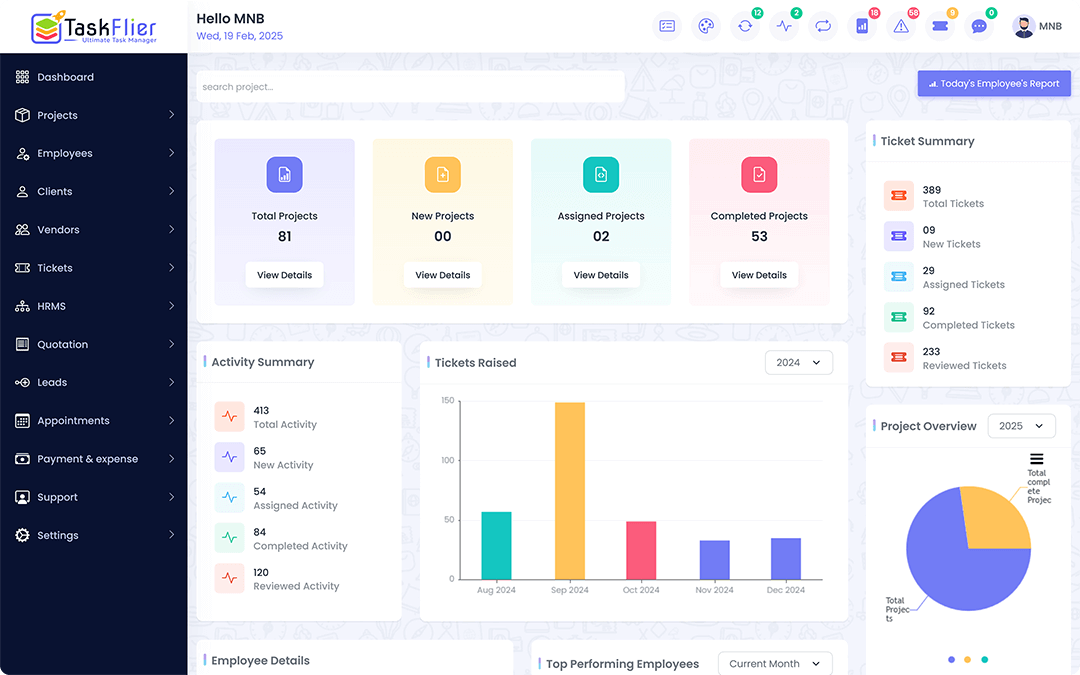Click the activity pulse icon in header
Viewport: 1080px width, 675px height.
point(784,27)
